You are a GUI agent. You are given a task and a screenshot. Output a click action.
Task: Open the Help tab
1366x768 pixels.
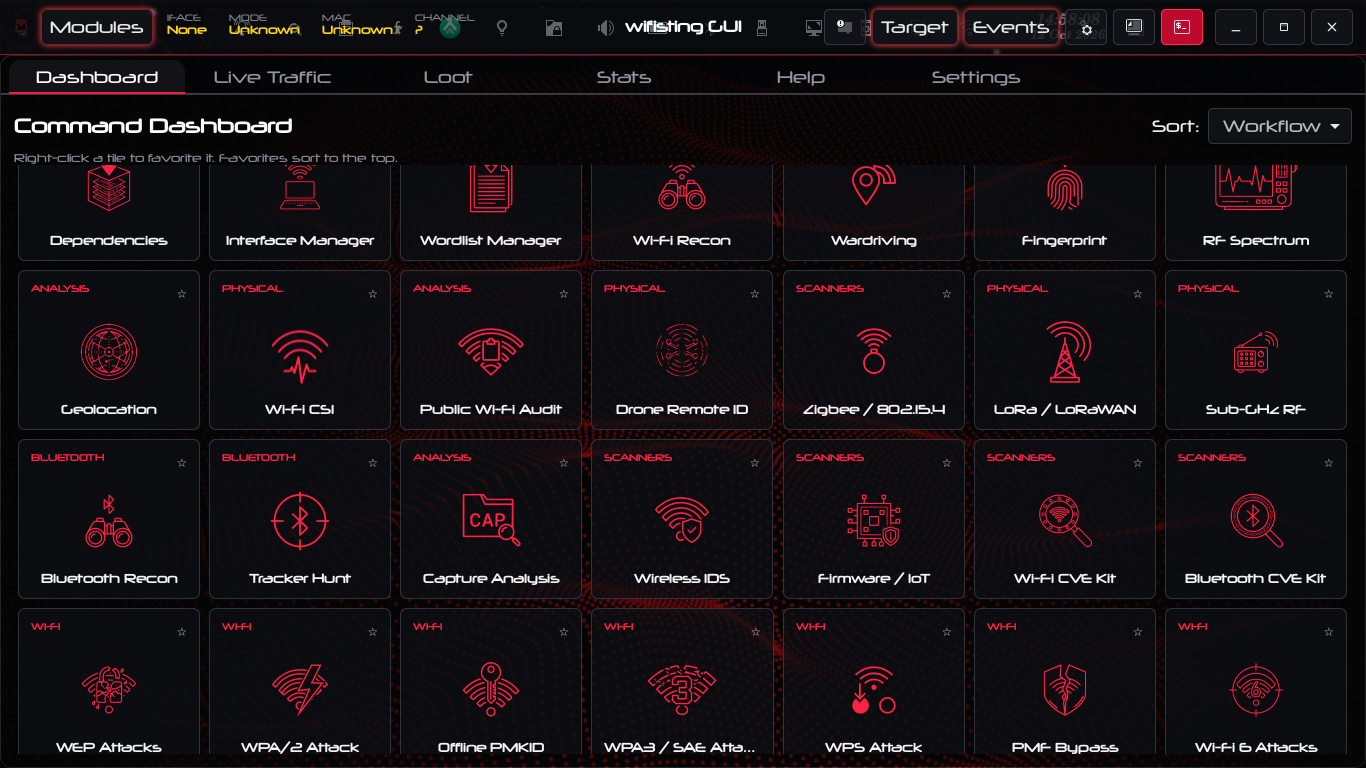800,77
